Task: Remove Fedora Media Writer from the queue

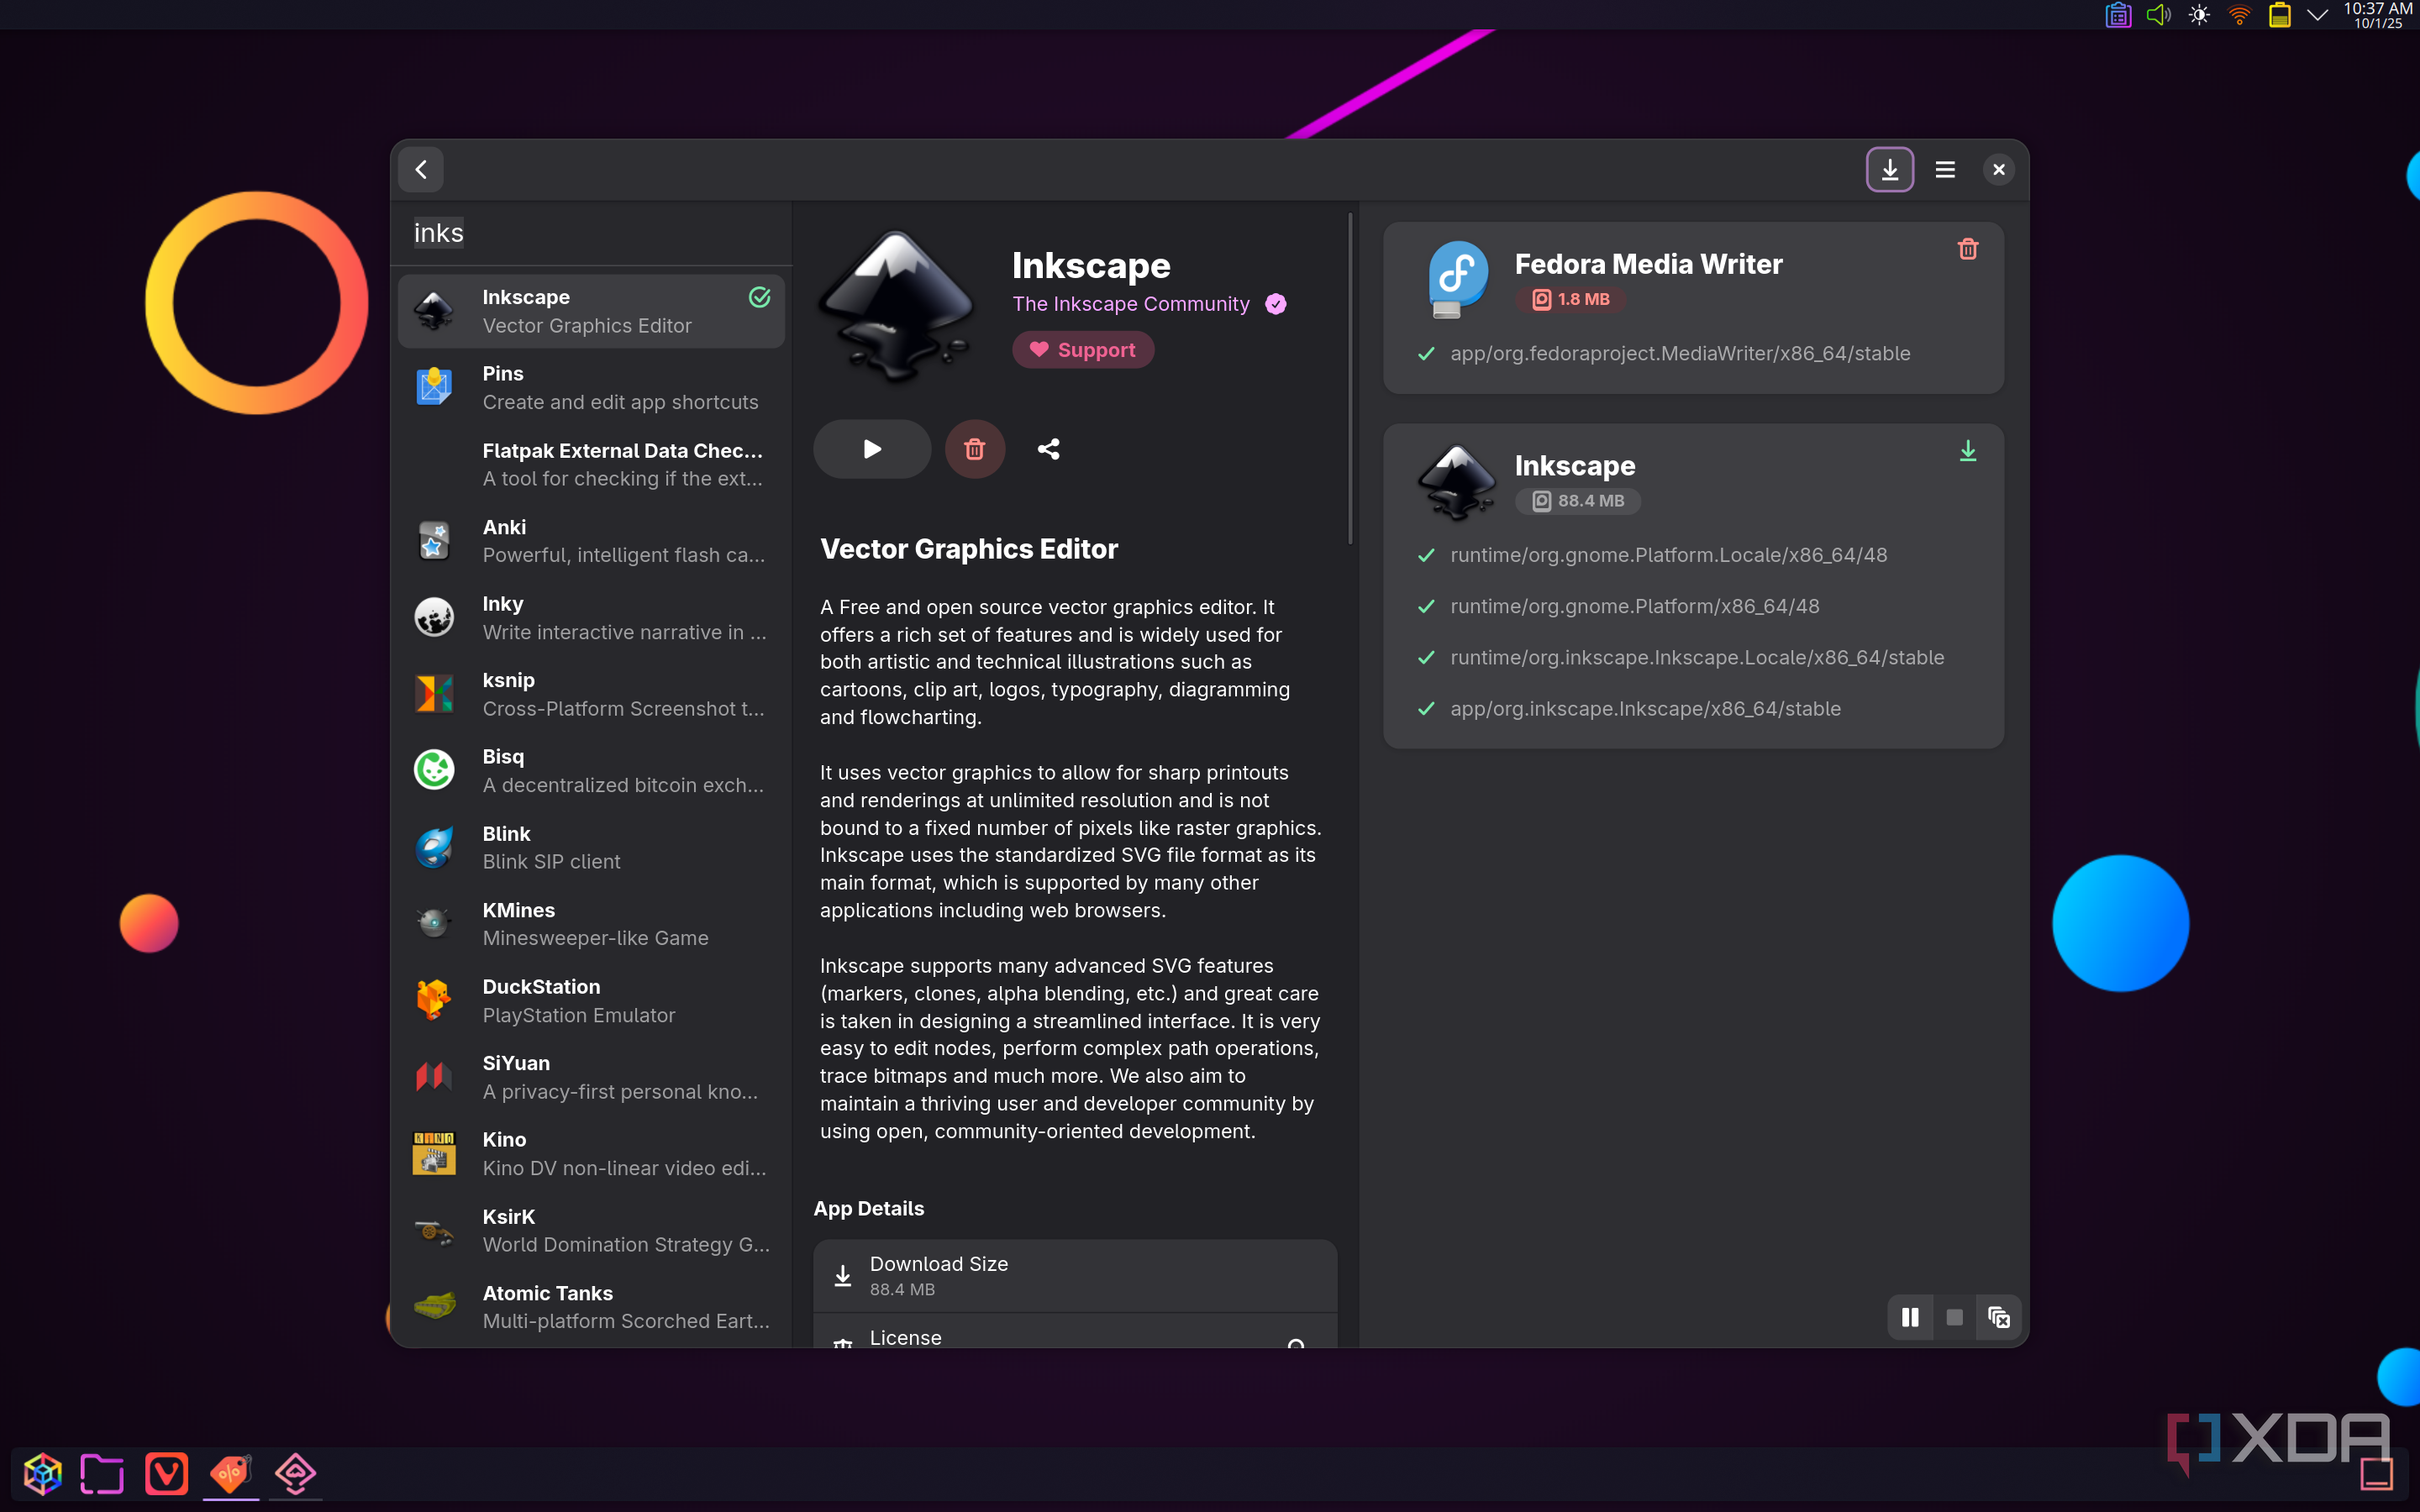Action: click(1967, 249)
